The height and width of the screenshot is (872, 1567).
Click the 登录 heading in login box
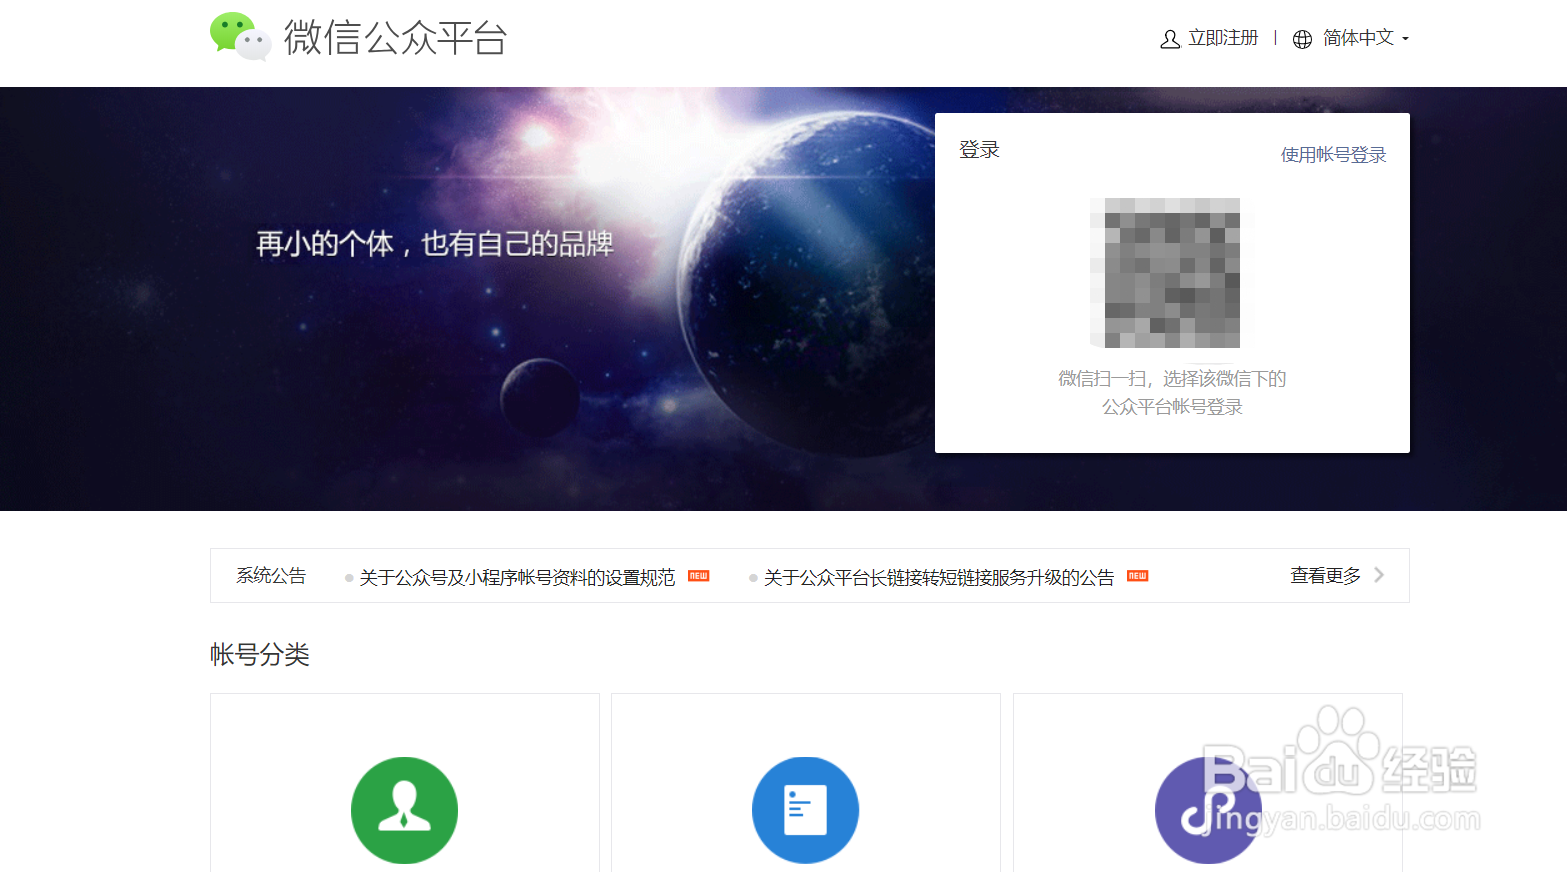[x=979, y=150]
